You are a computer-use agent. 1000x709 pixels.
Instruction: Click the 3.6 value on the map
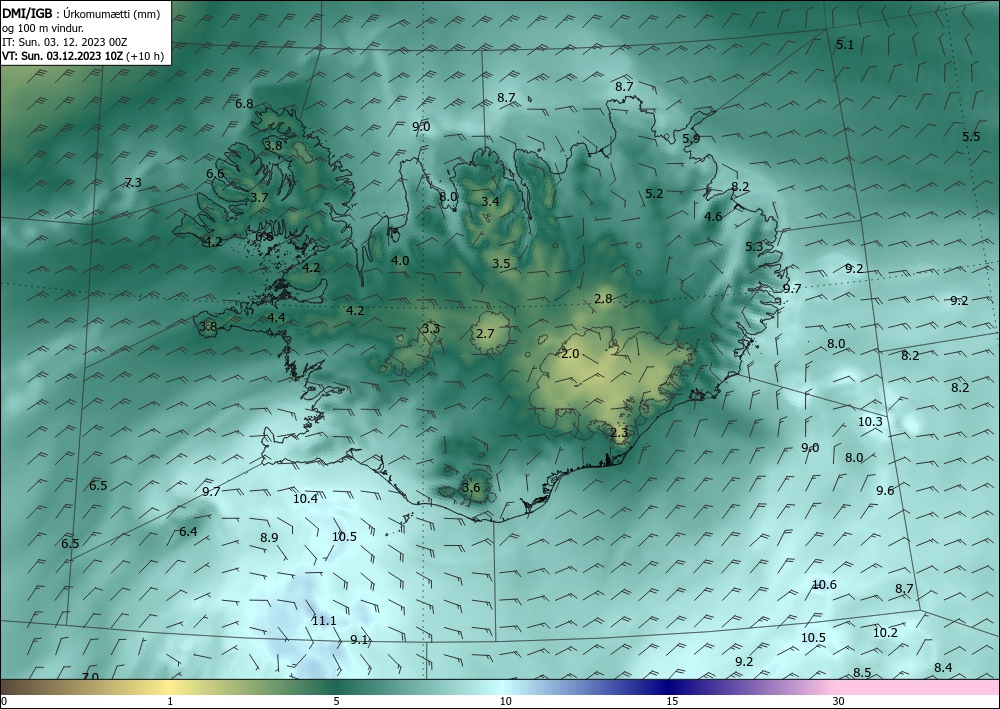[x=471, y=488]
